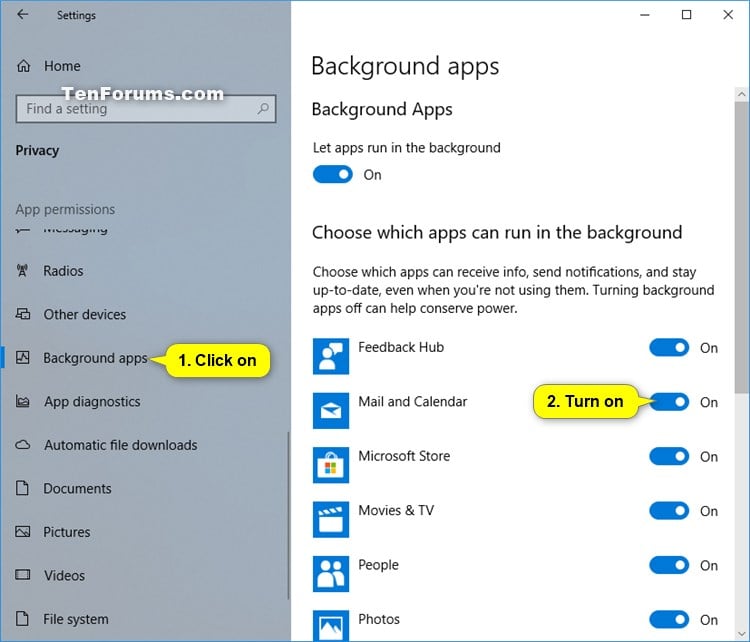Click the Home house icon

point(23,66)
